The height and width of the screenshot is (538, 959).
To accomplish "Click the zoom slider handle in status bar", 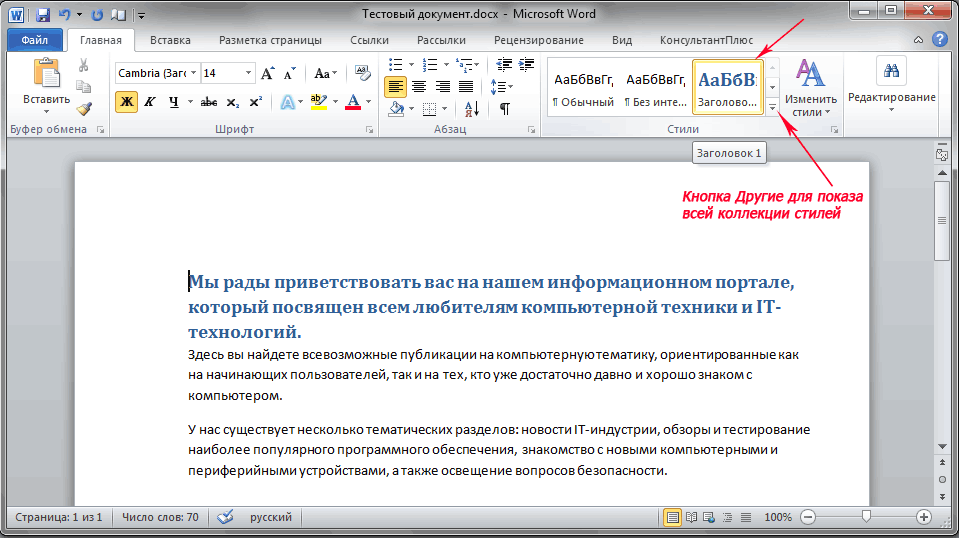I will tap(866, 517).
